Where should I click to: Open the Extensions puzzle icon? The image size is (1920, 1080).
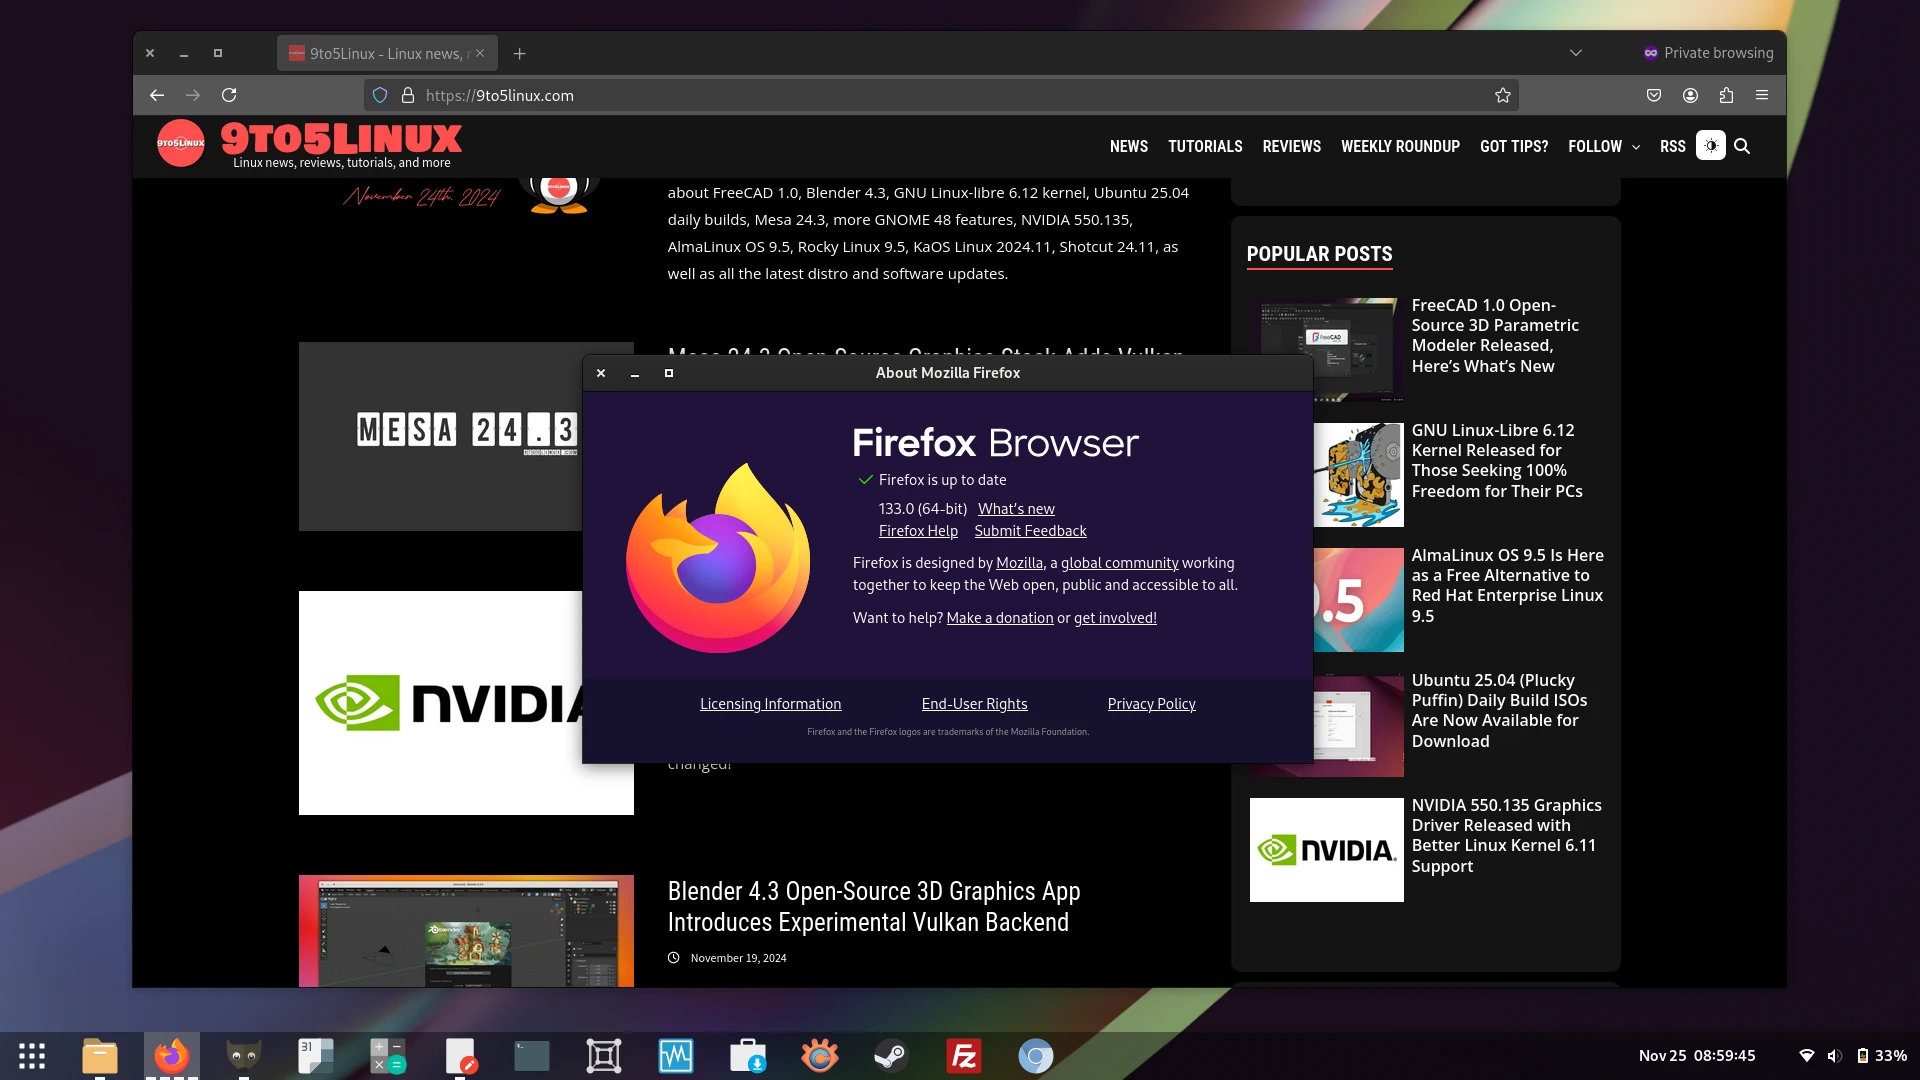[1726, 95]
